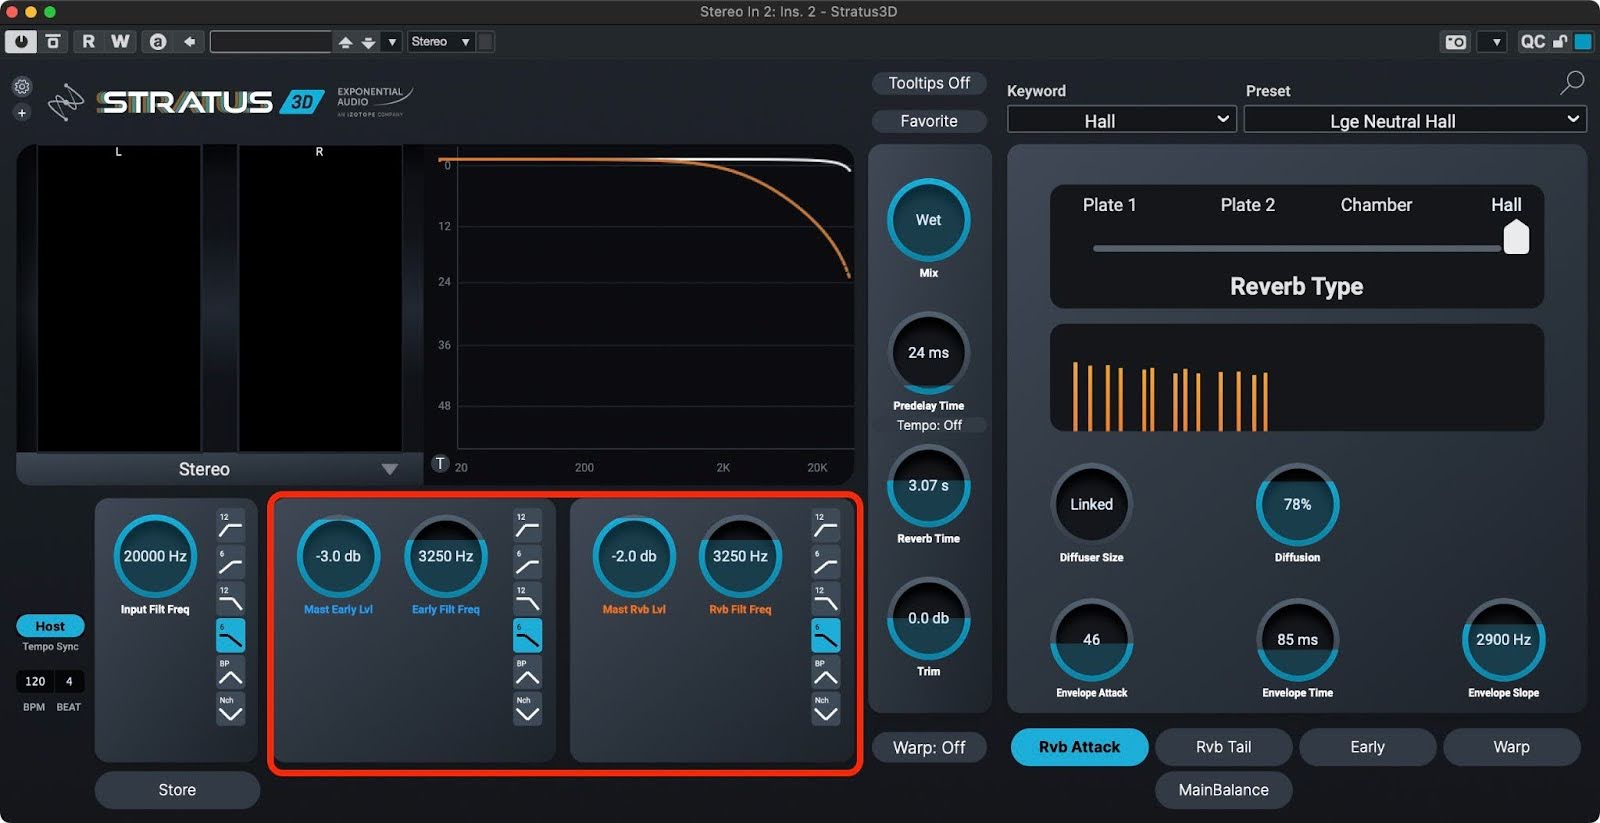Click the QC button in the host toolbar
Viewport: 1600px width, 823px height.
pos(1532,42)
